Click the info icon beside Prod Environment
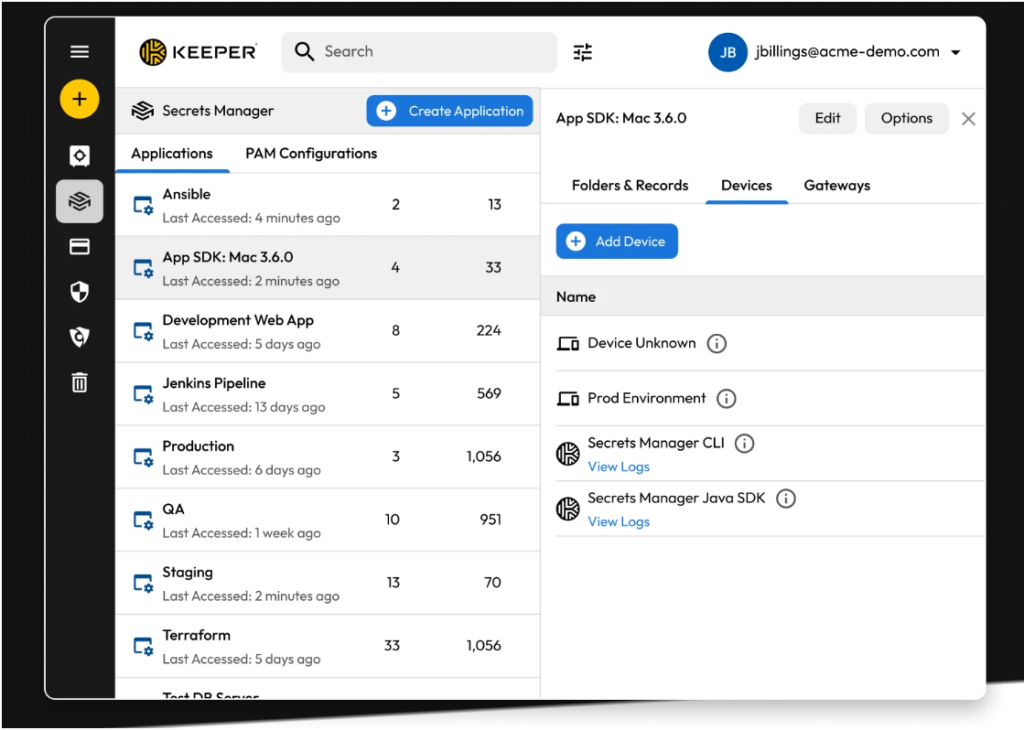This screenshot has width=1024, height=730. click(727, 398)
